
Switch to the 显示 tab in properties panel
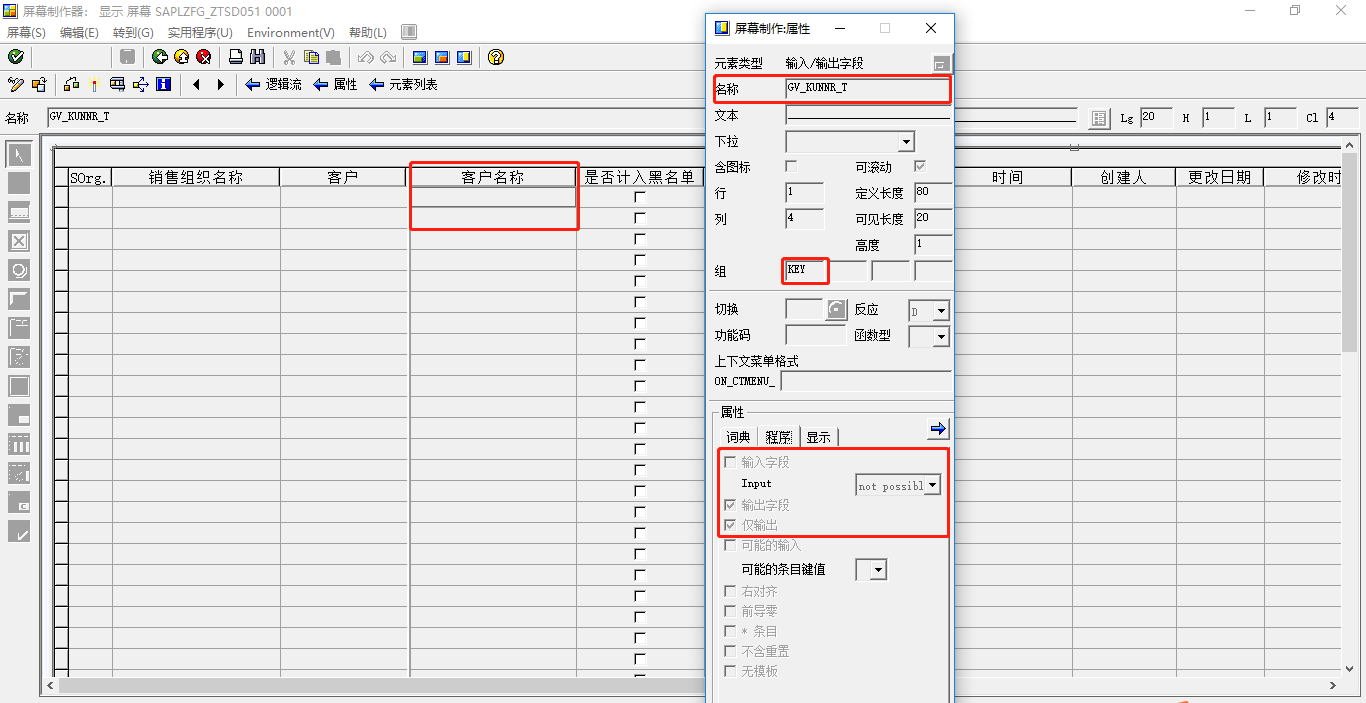point(819,437)
